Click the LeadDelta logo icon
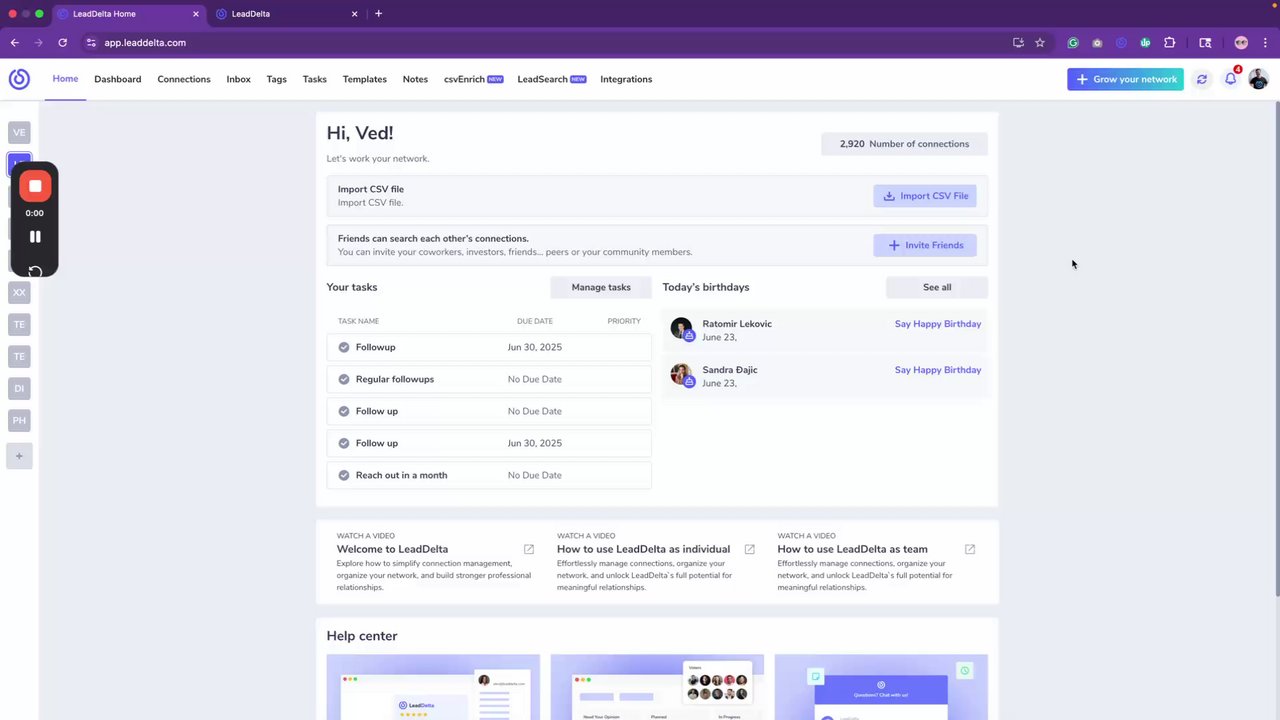 [x=19, y=79]
